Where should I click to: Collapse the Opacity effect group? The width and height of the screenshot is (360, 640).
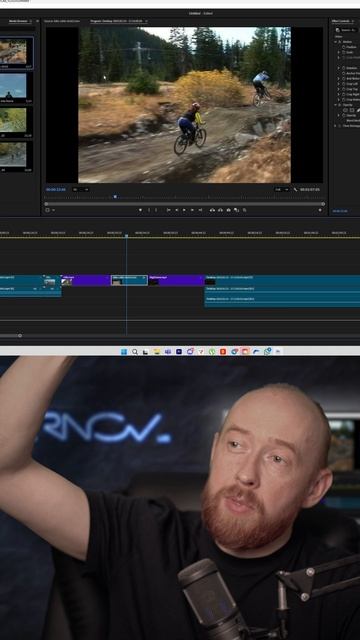335,105
